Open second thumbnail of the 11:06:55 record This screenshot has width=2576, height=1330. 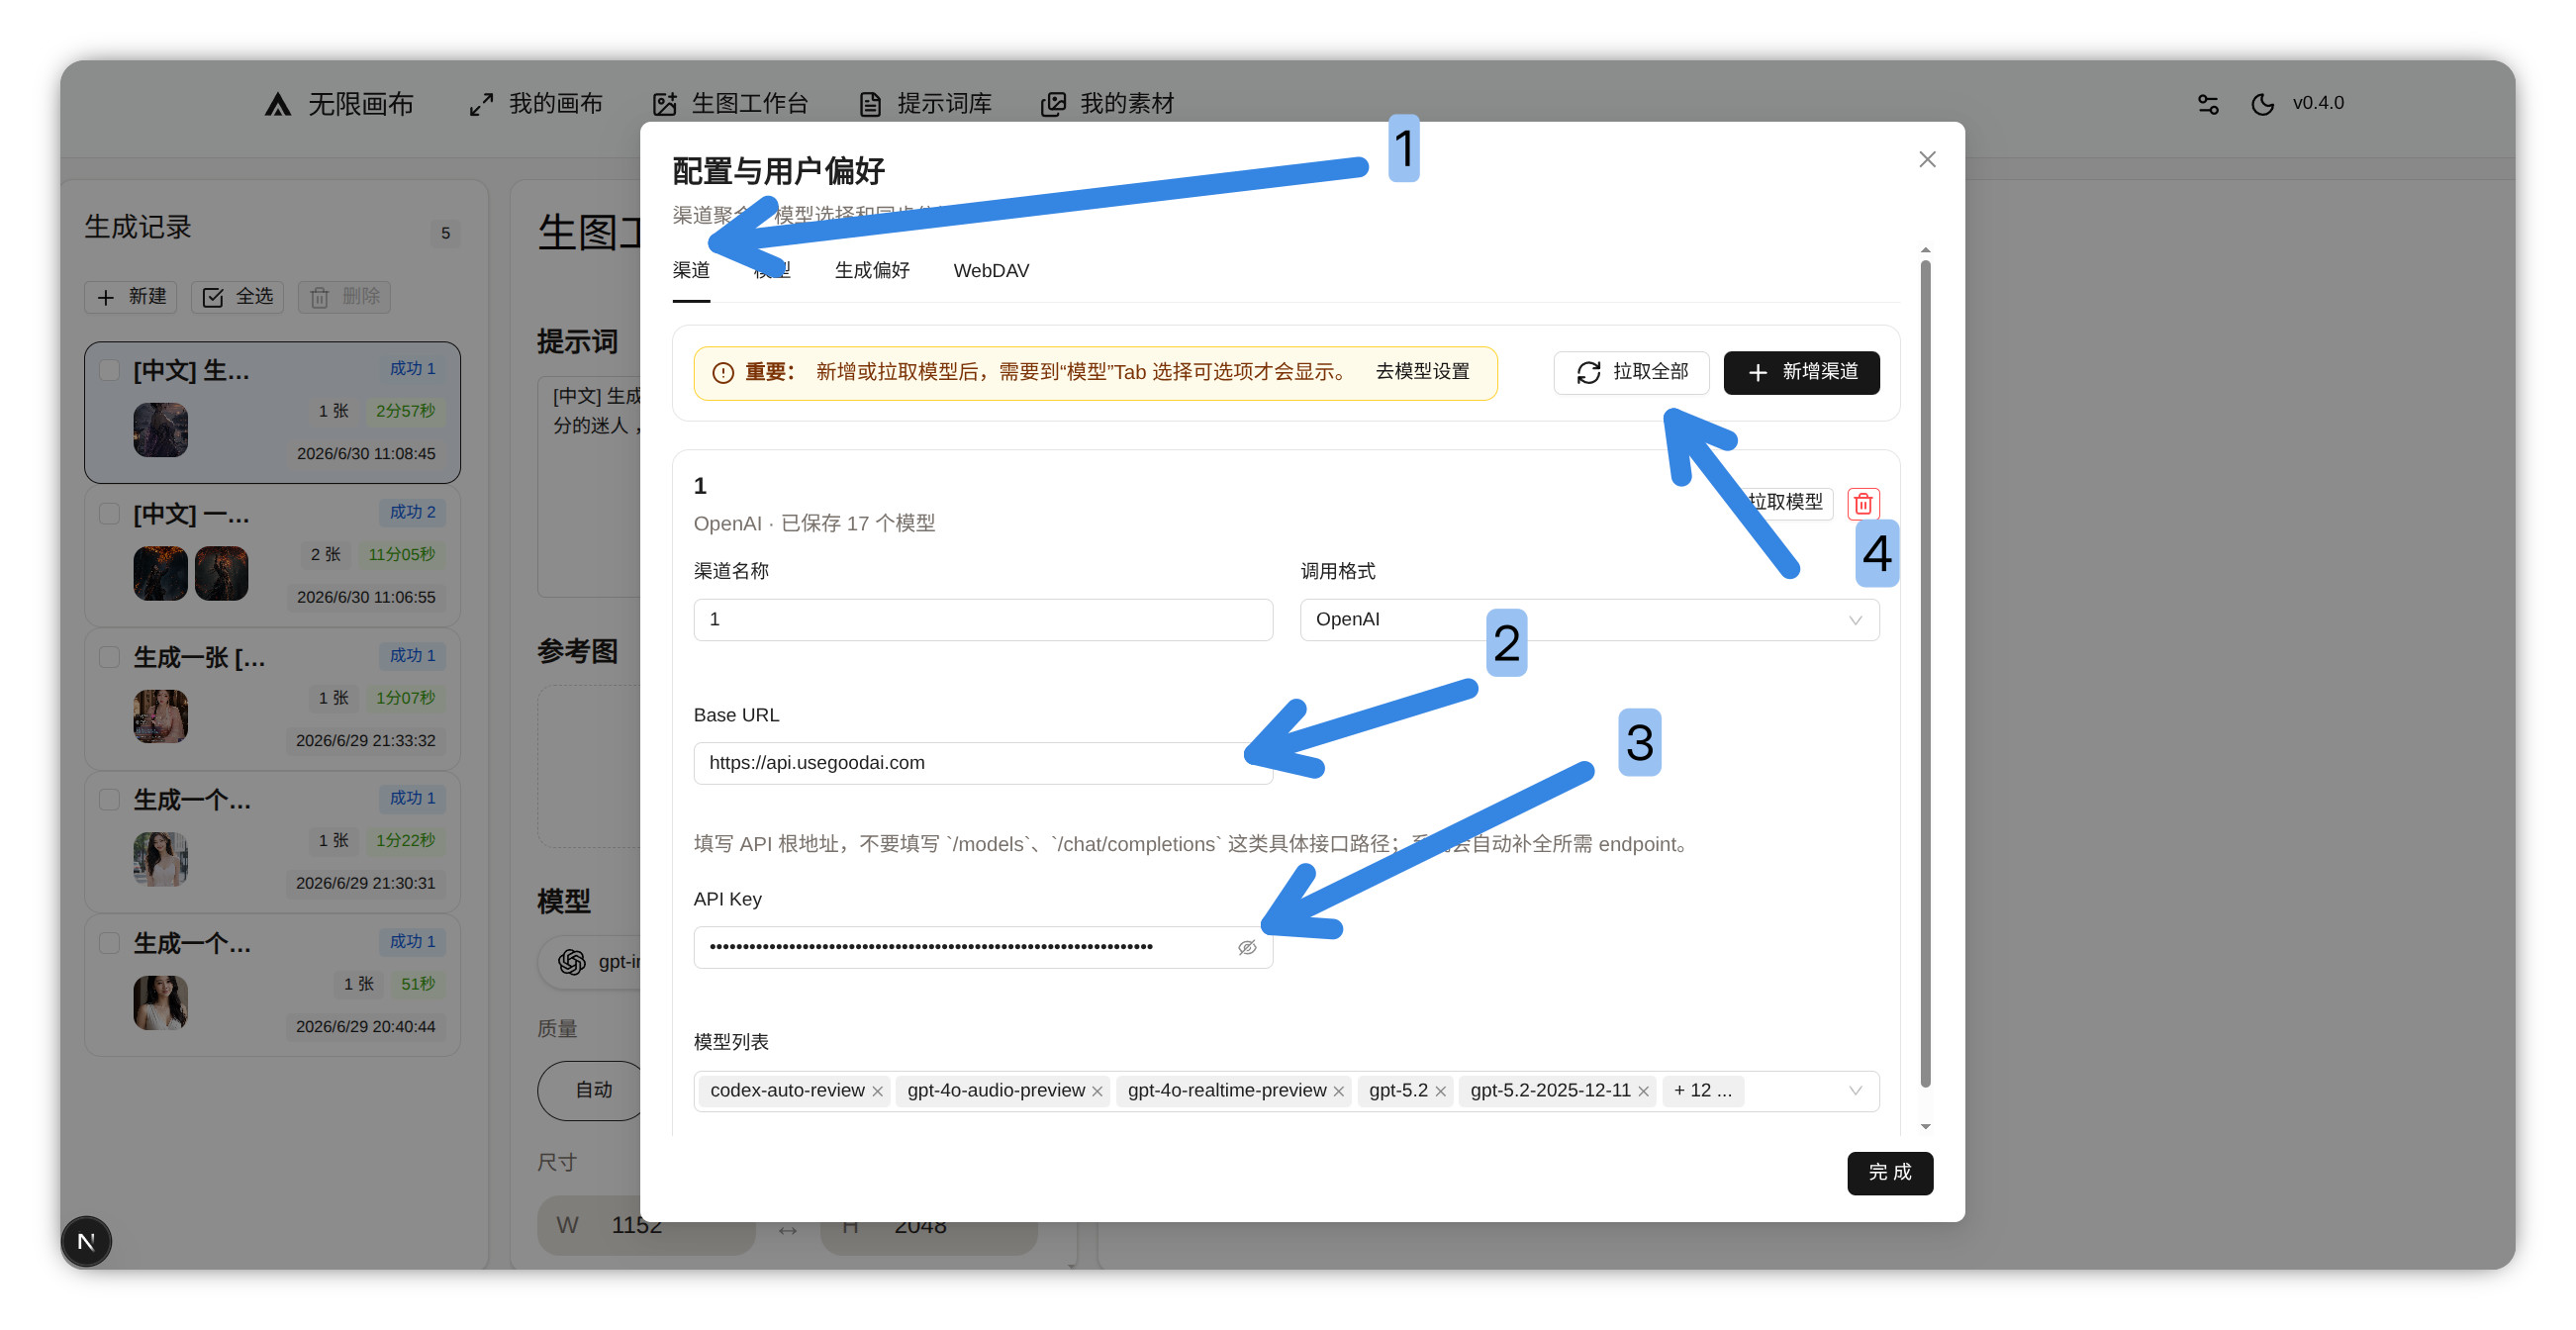tap(222, 573)
